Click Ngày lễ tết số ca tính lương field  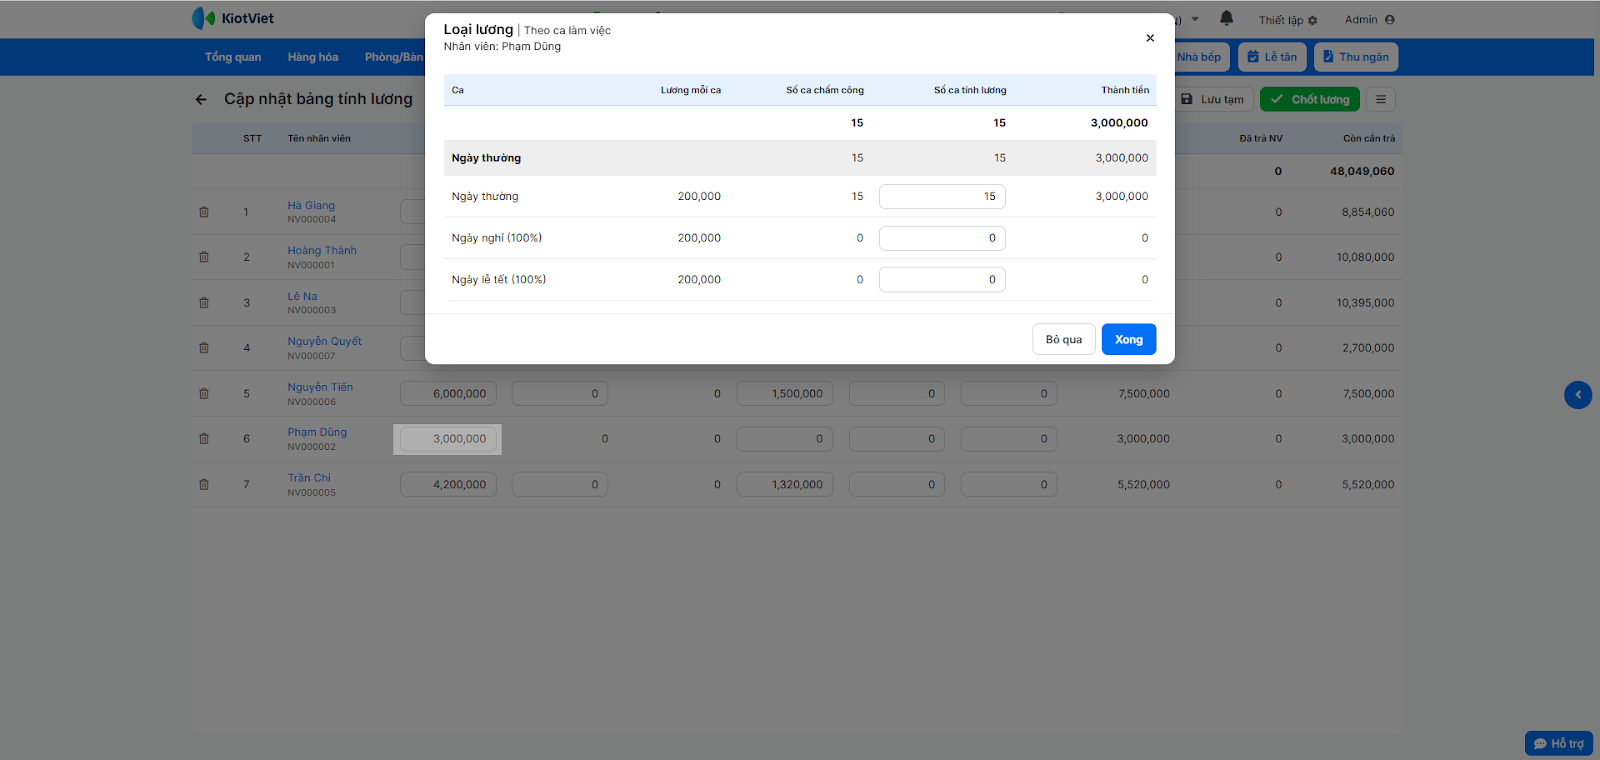pos(942,280)
